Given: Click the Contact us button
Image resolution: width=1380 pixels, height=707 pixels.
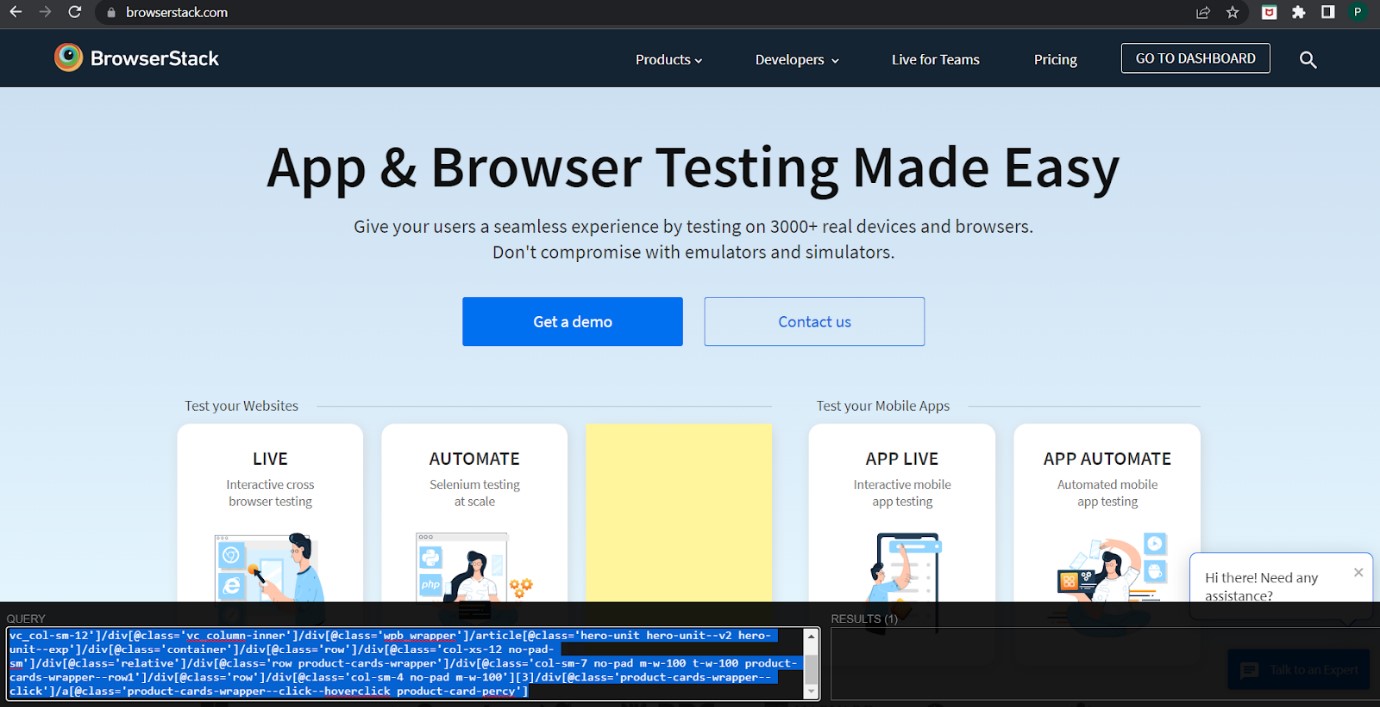Looking at the screenshot, I should (813, 321).
